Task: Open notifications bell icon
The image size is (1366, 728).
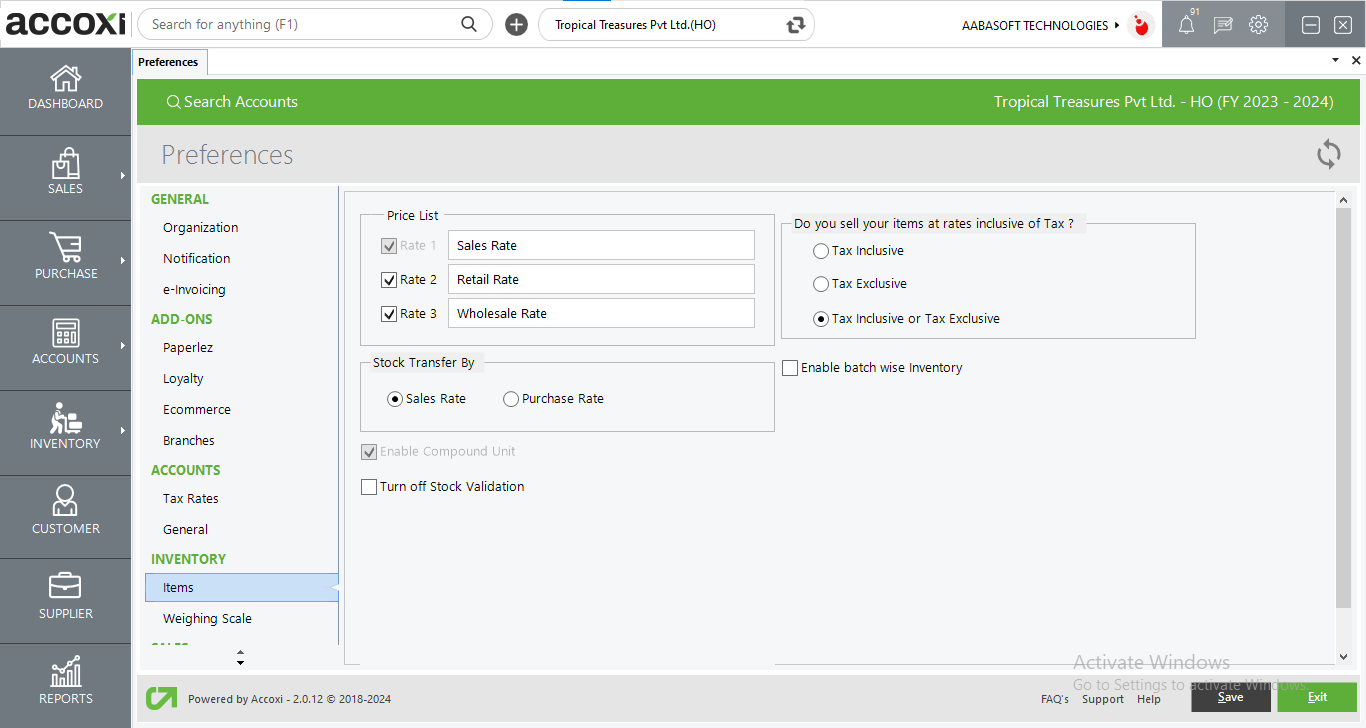Action: [1186, 26]
